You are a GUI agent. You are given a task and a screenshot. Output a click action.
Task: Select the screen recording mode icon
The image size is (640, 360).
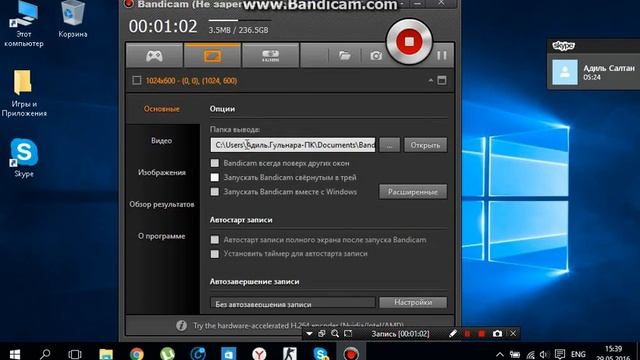tap(212, 56)
